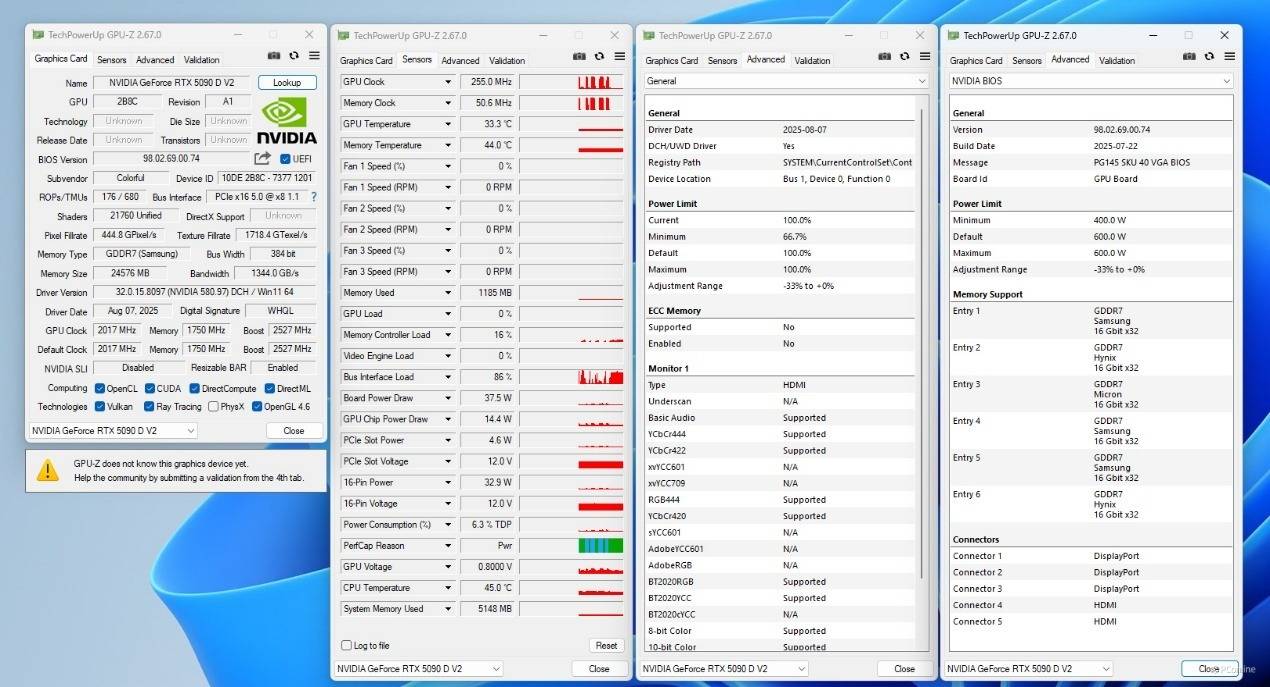The height and width of the screenshot is (687, 1270).
Task: Toggle the PhysX checkbox
Action: (x=213, y=407)
